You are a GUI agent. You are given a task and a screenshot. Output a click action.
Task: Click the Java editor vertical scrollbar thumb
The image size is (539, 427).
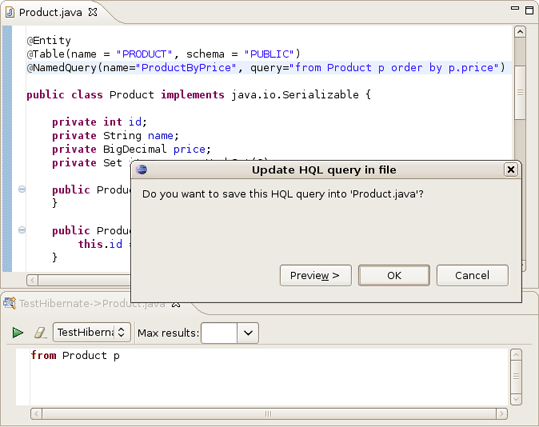click(x=520, y=92)
